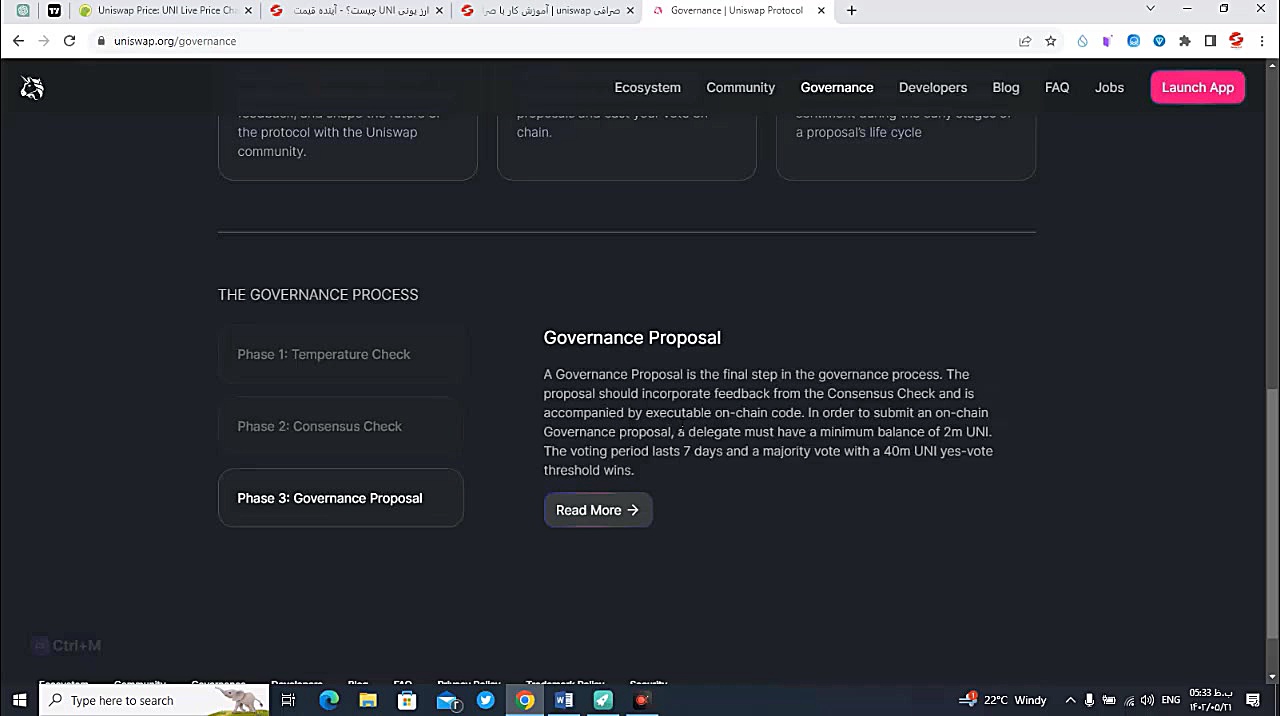Click the forward navigation arrow
The image size is (1280, 716).
[43, 41]
